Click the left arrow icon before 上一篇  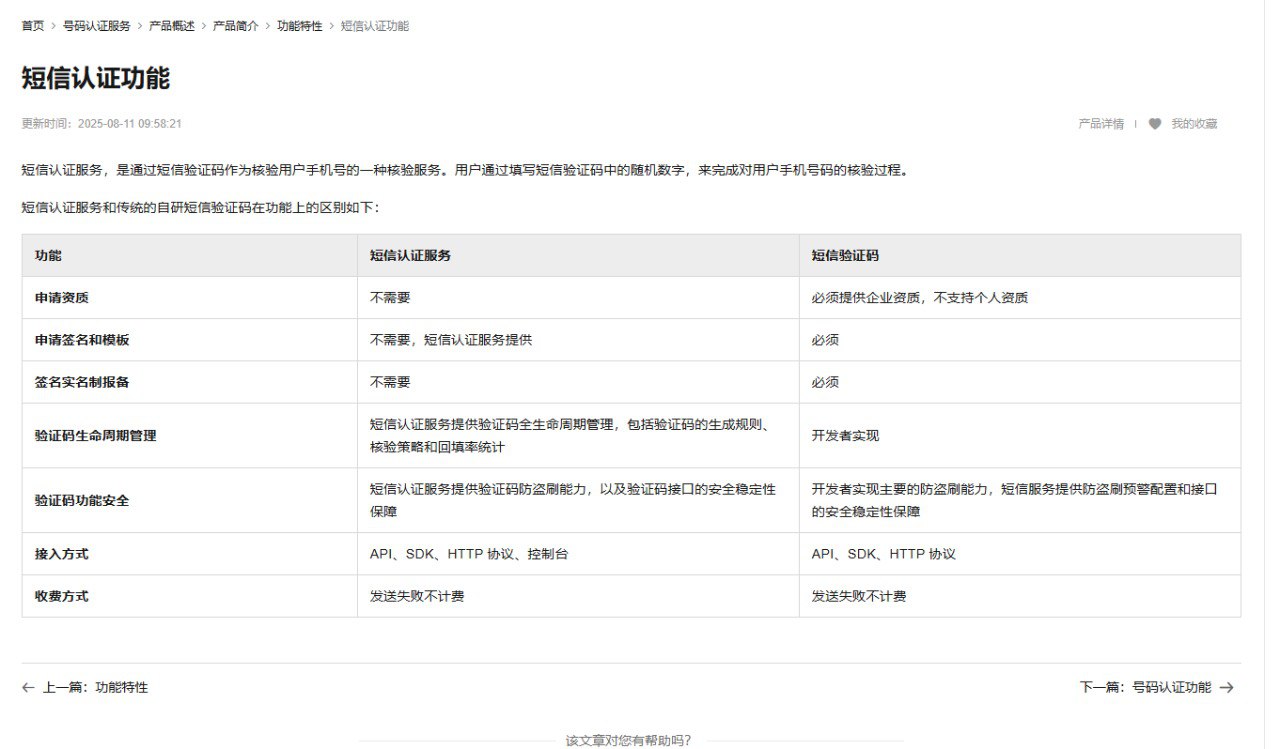[28, 688]
